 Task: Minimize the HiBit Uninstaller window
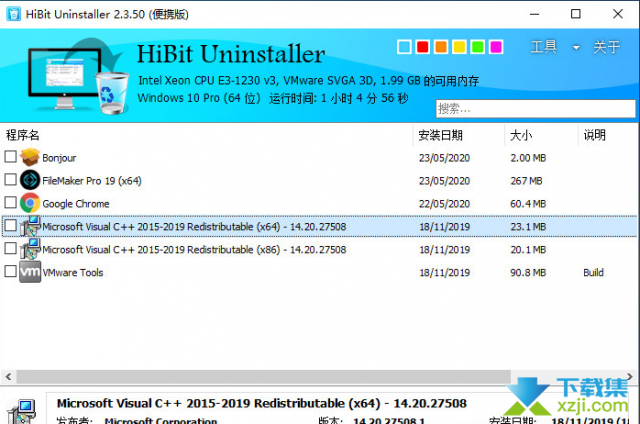coord(535,14)
